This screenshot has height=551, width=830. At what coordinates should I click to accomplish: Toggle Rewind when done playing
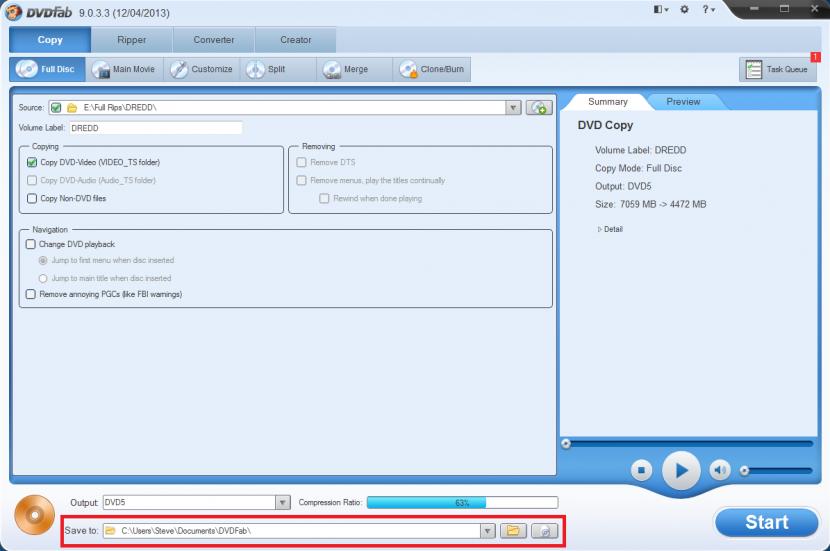click(x=324, y=198)
